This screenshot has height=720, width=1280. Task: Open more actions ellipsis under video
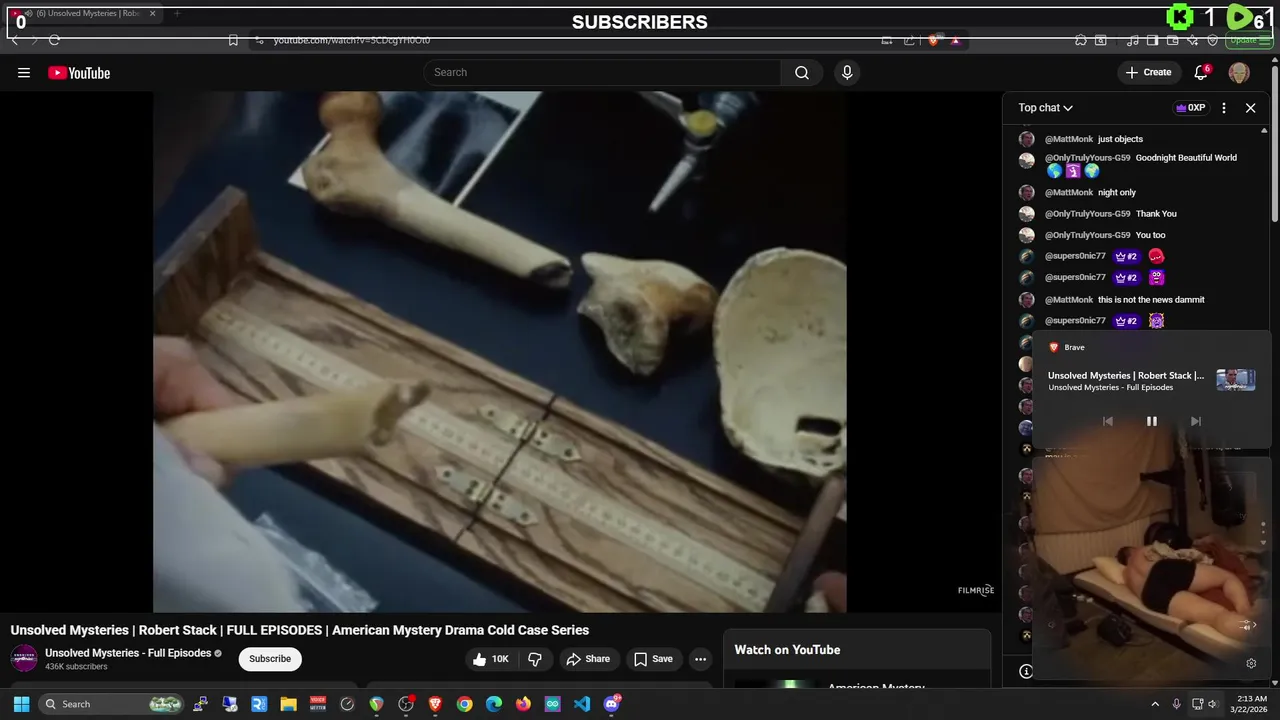700,659
